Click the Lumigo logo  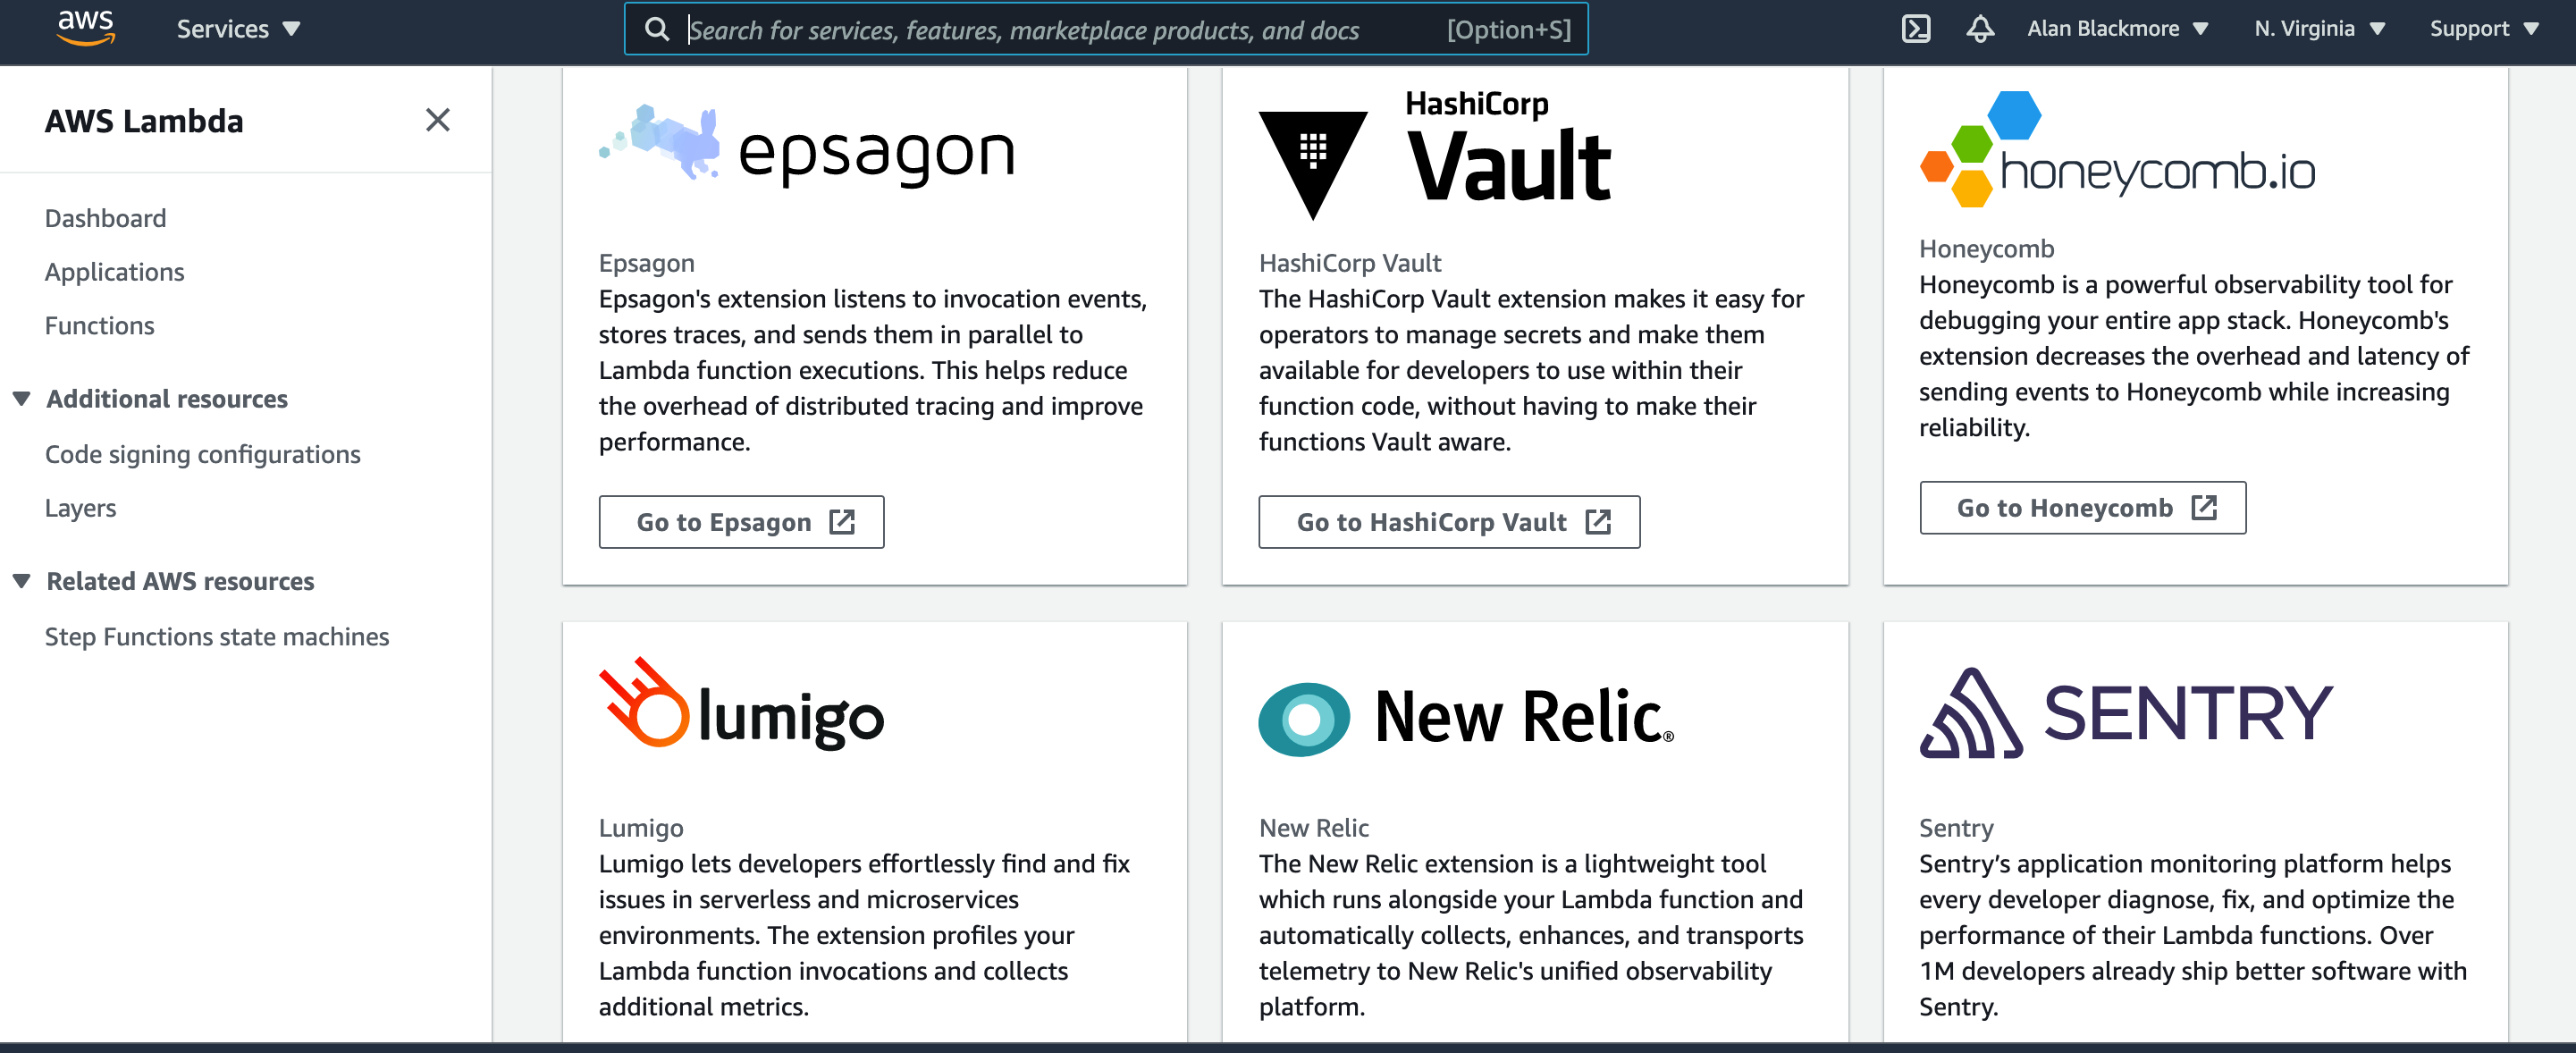coord(741,706)
